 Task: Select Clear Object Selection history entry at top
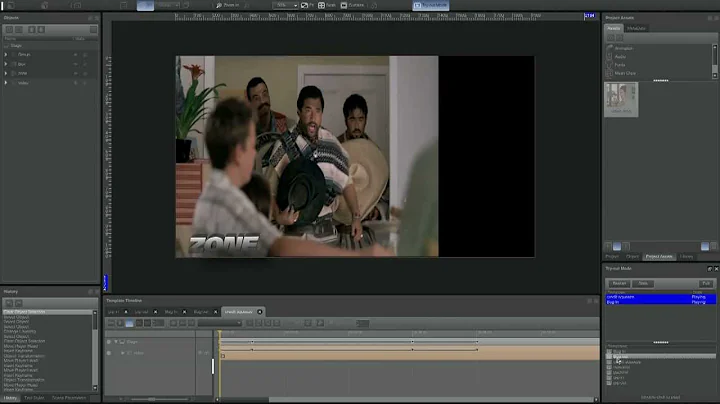coord(48,312)
